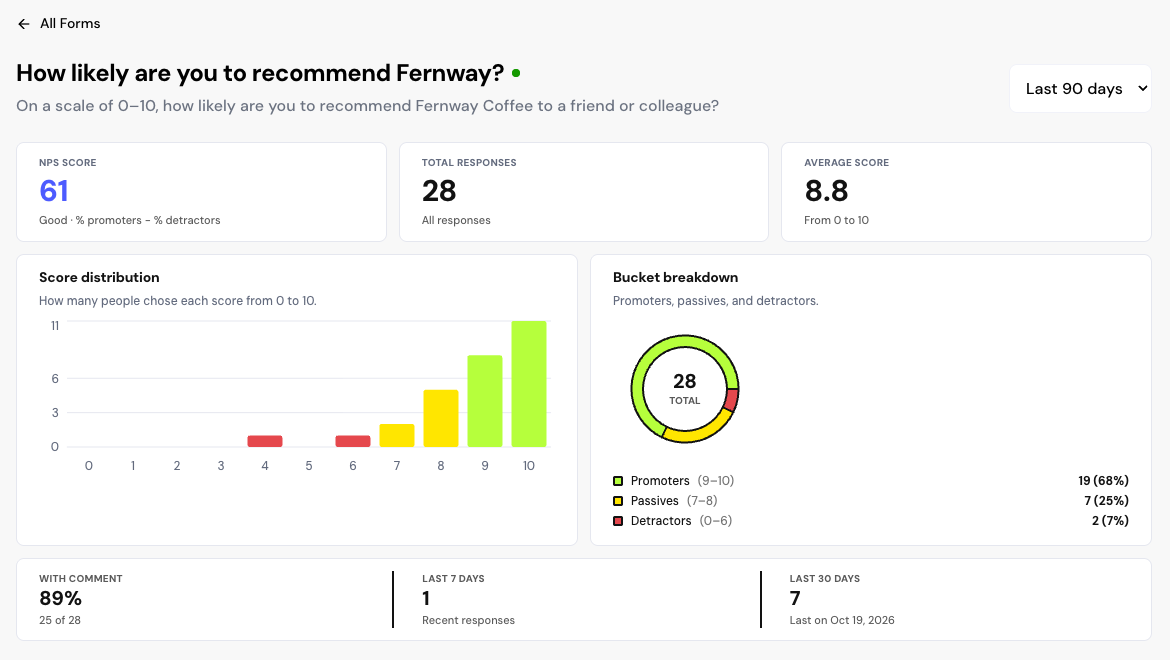Click the red Detractors legend swatch

[618, 521]
